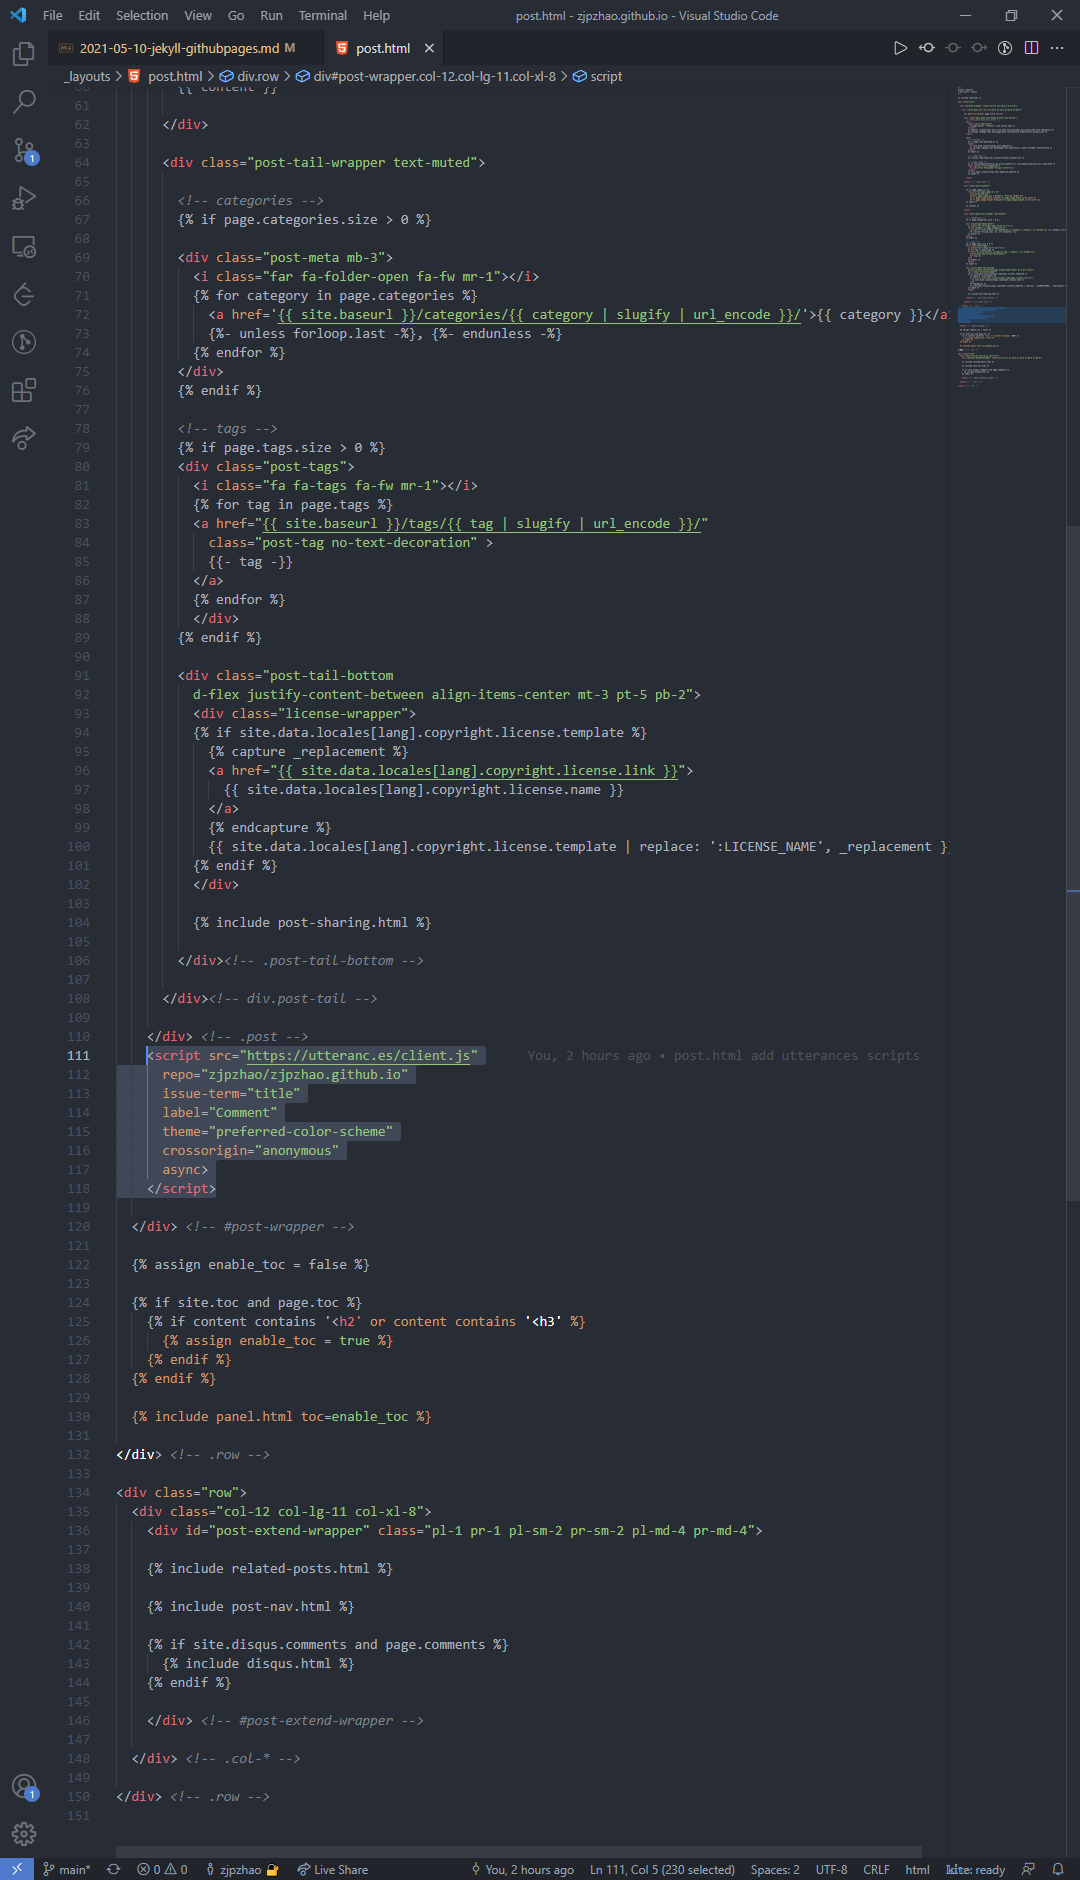The image size is (1080, 1880).
Task: Go to line via Ln 111, Col 5
Action: click(x=662, y=1869)
